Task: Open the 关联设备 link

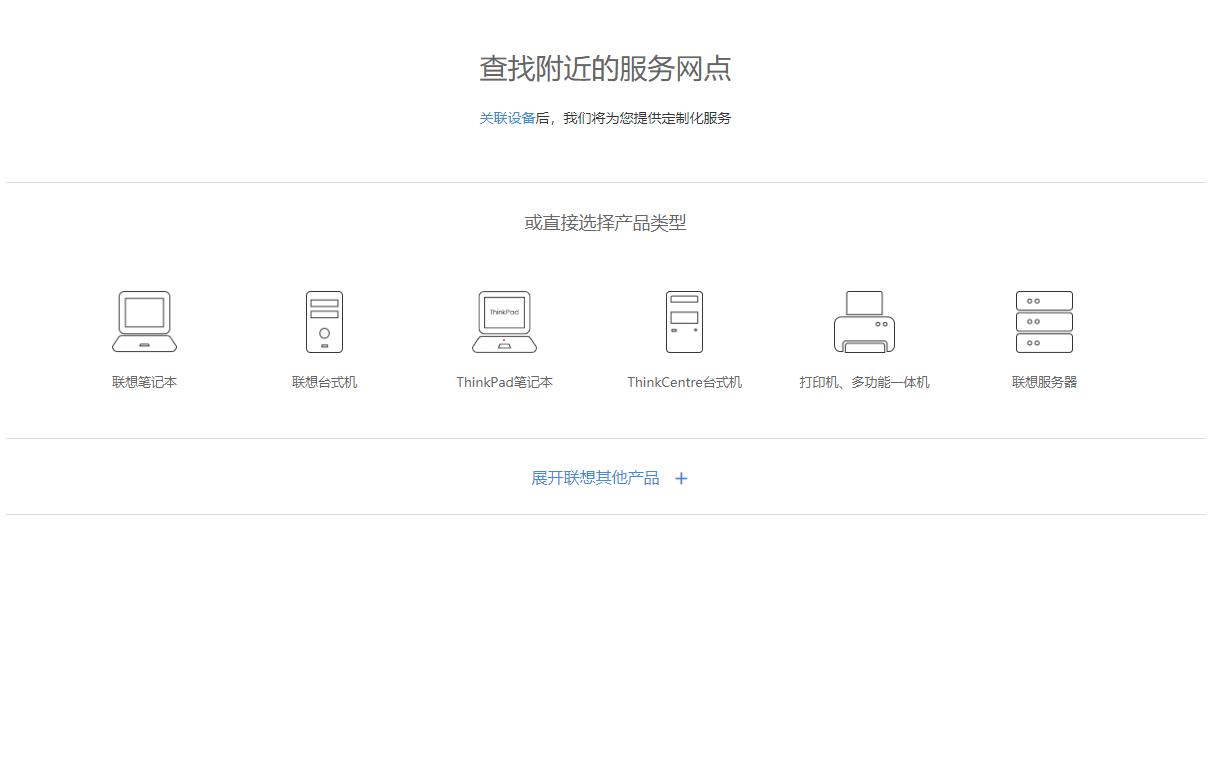Action: (x=508, y=118)
